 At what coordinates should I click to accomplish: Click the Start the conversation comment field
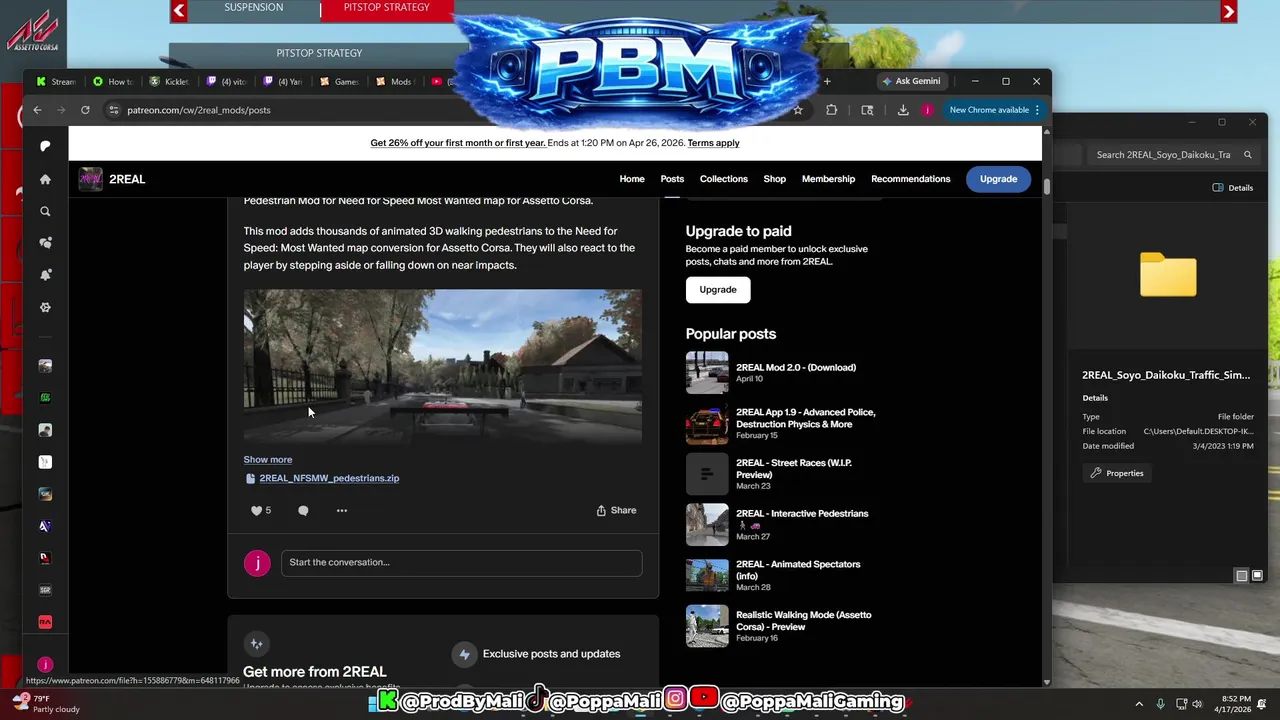point(461,562)
